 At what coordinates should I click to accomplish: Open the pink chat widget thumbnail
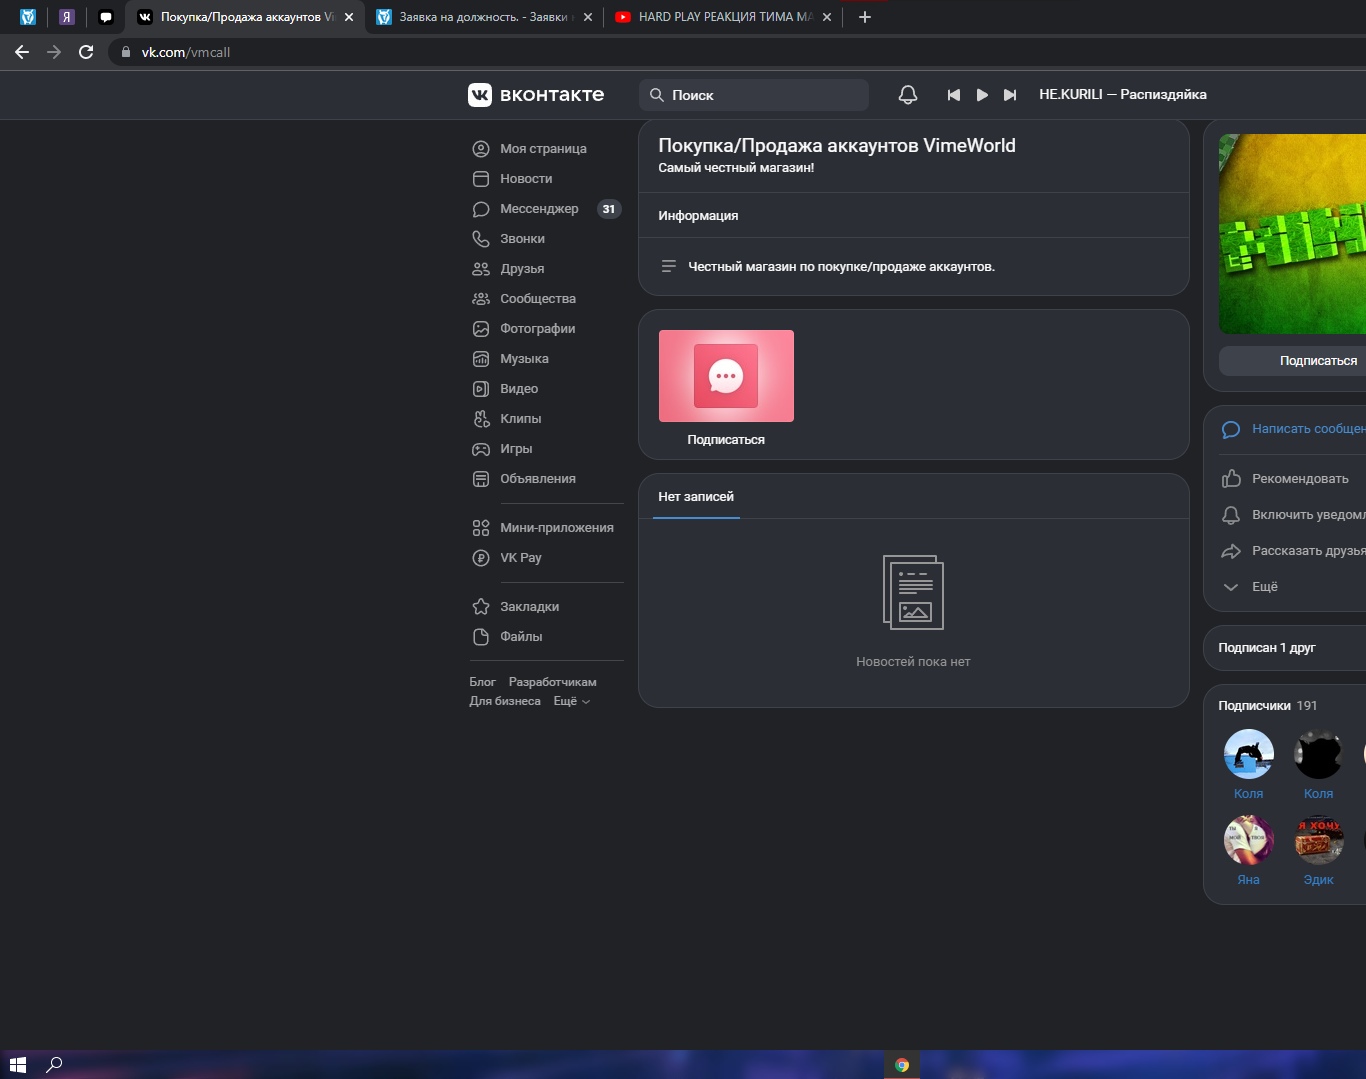coord(726,376)
